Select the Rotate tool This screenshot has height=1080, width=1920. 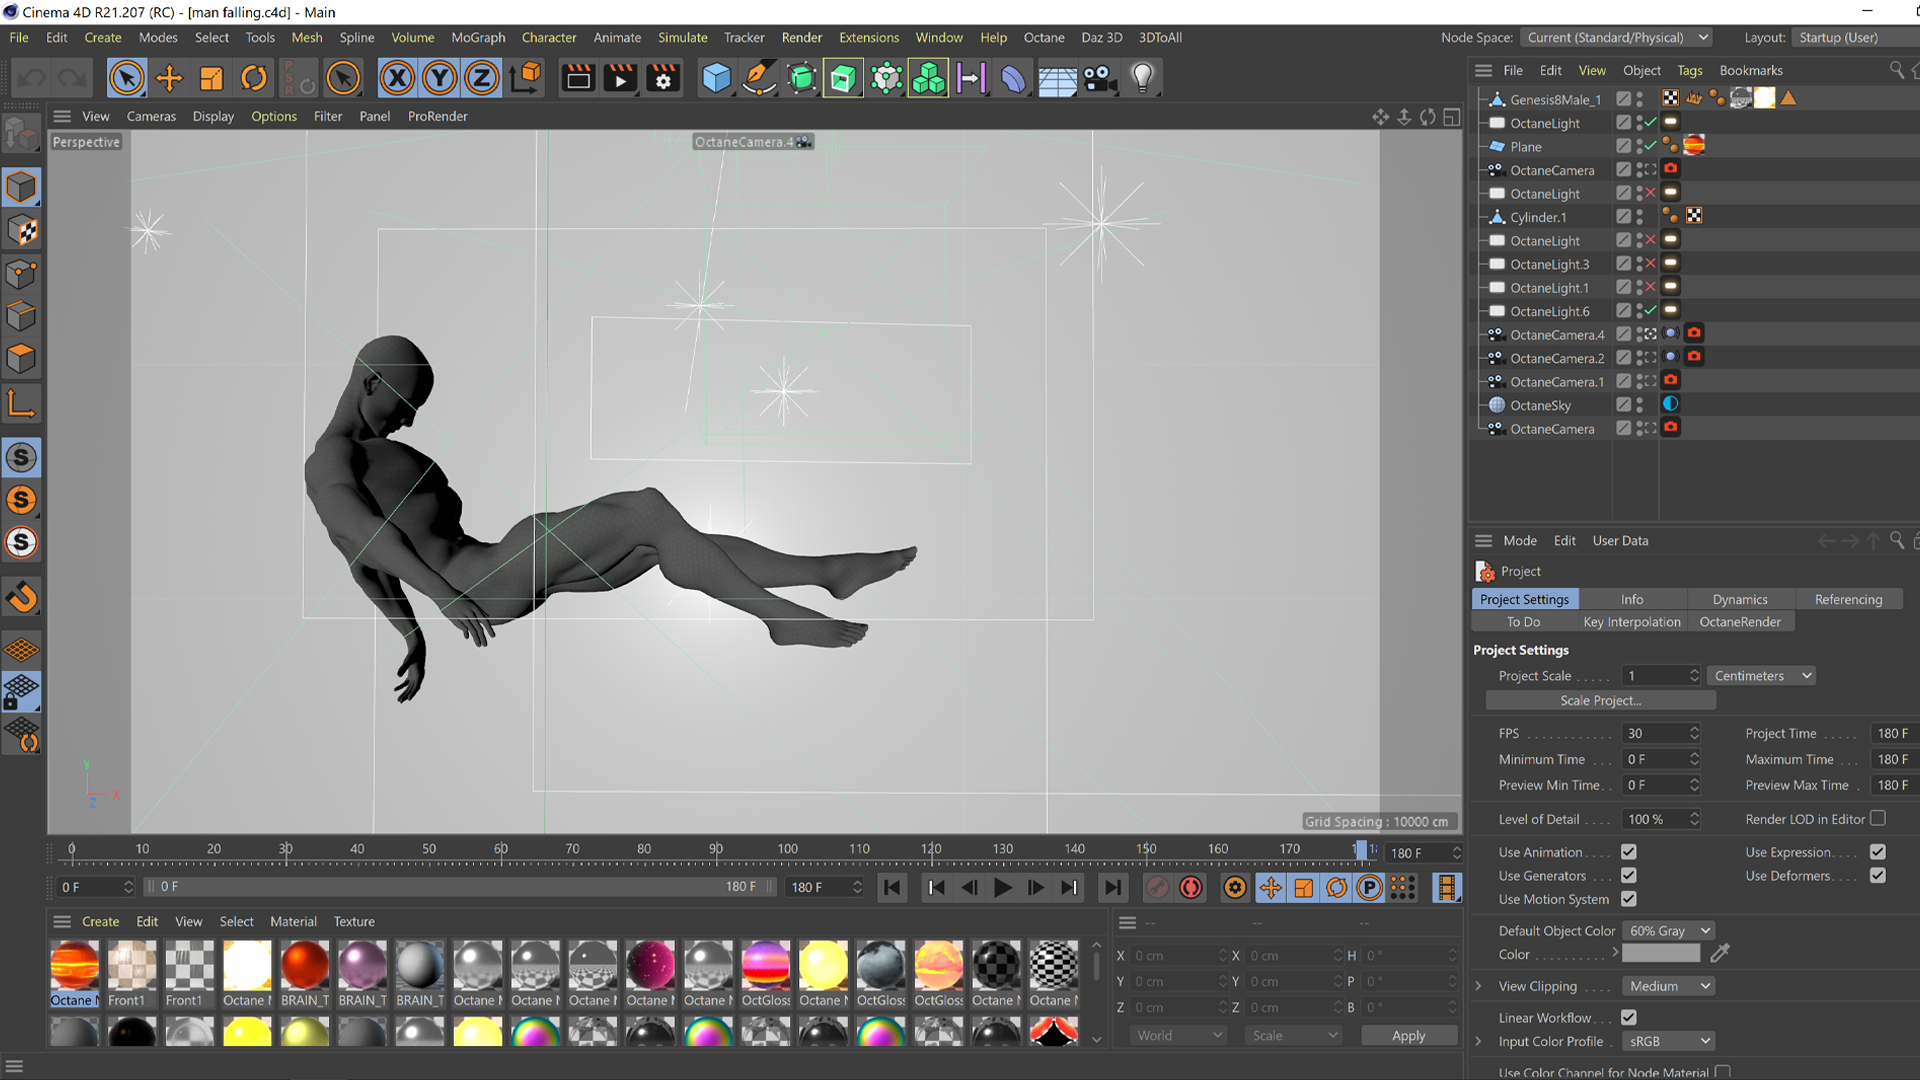pos(254,78)
